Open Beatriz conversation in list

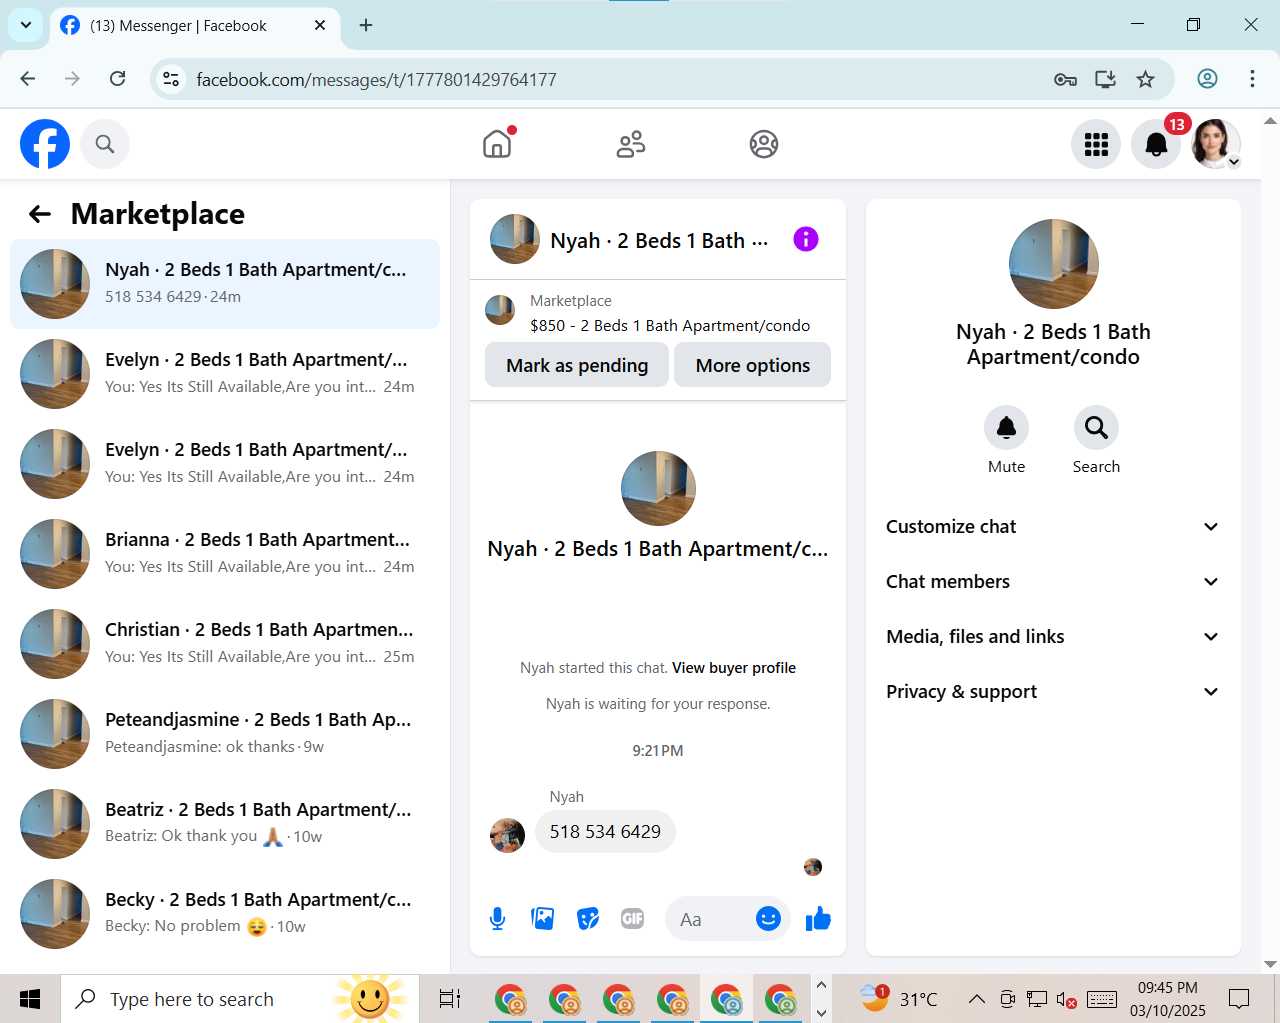pyautogui.click(x=225, y=823)
